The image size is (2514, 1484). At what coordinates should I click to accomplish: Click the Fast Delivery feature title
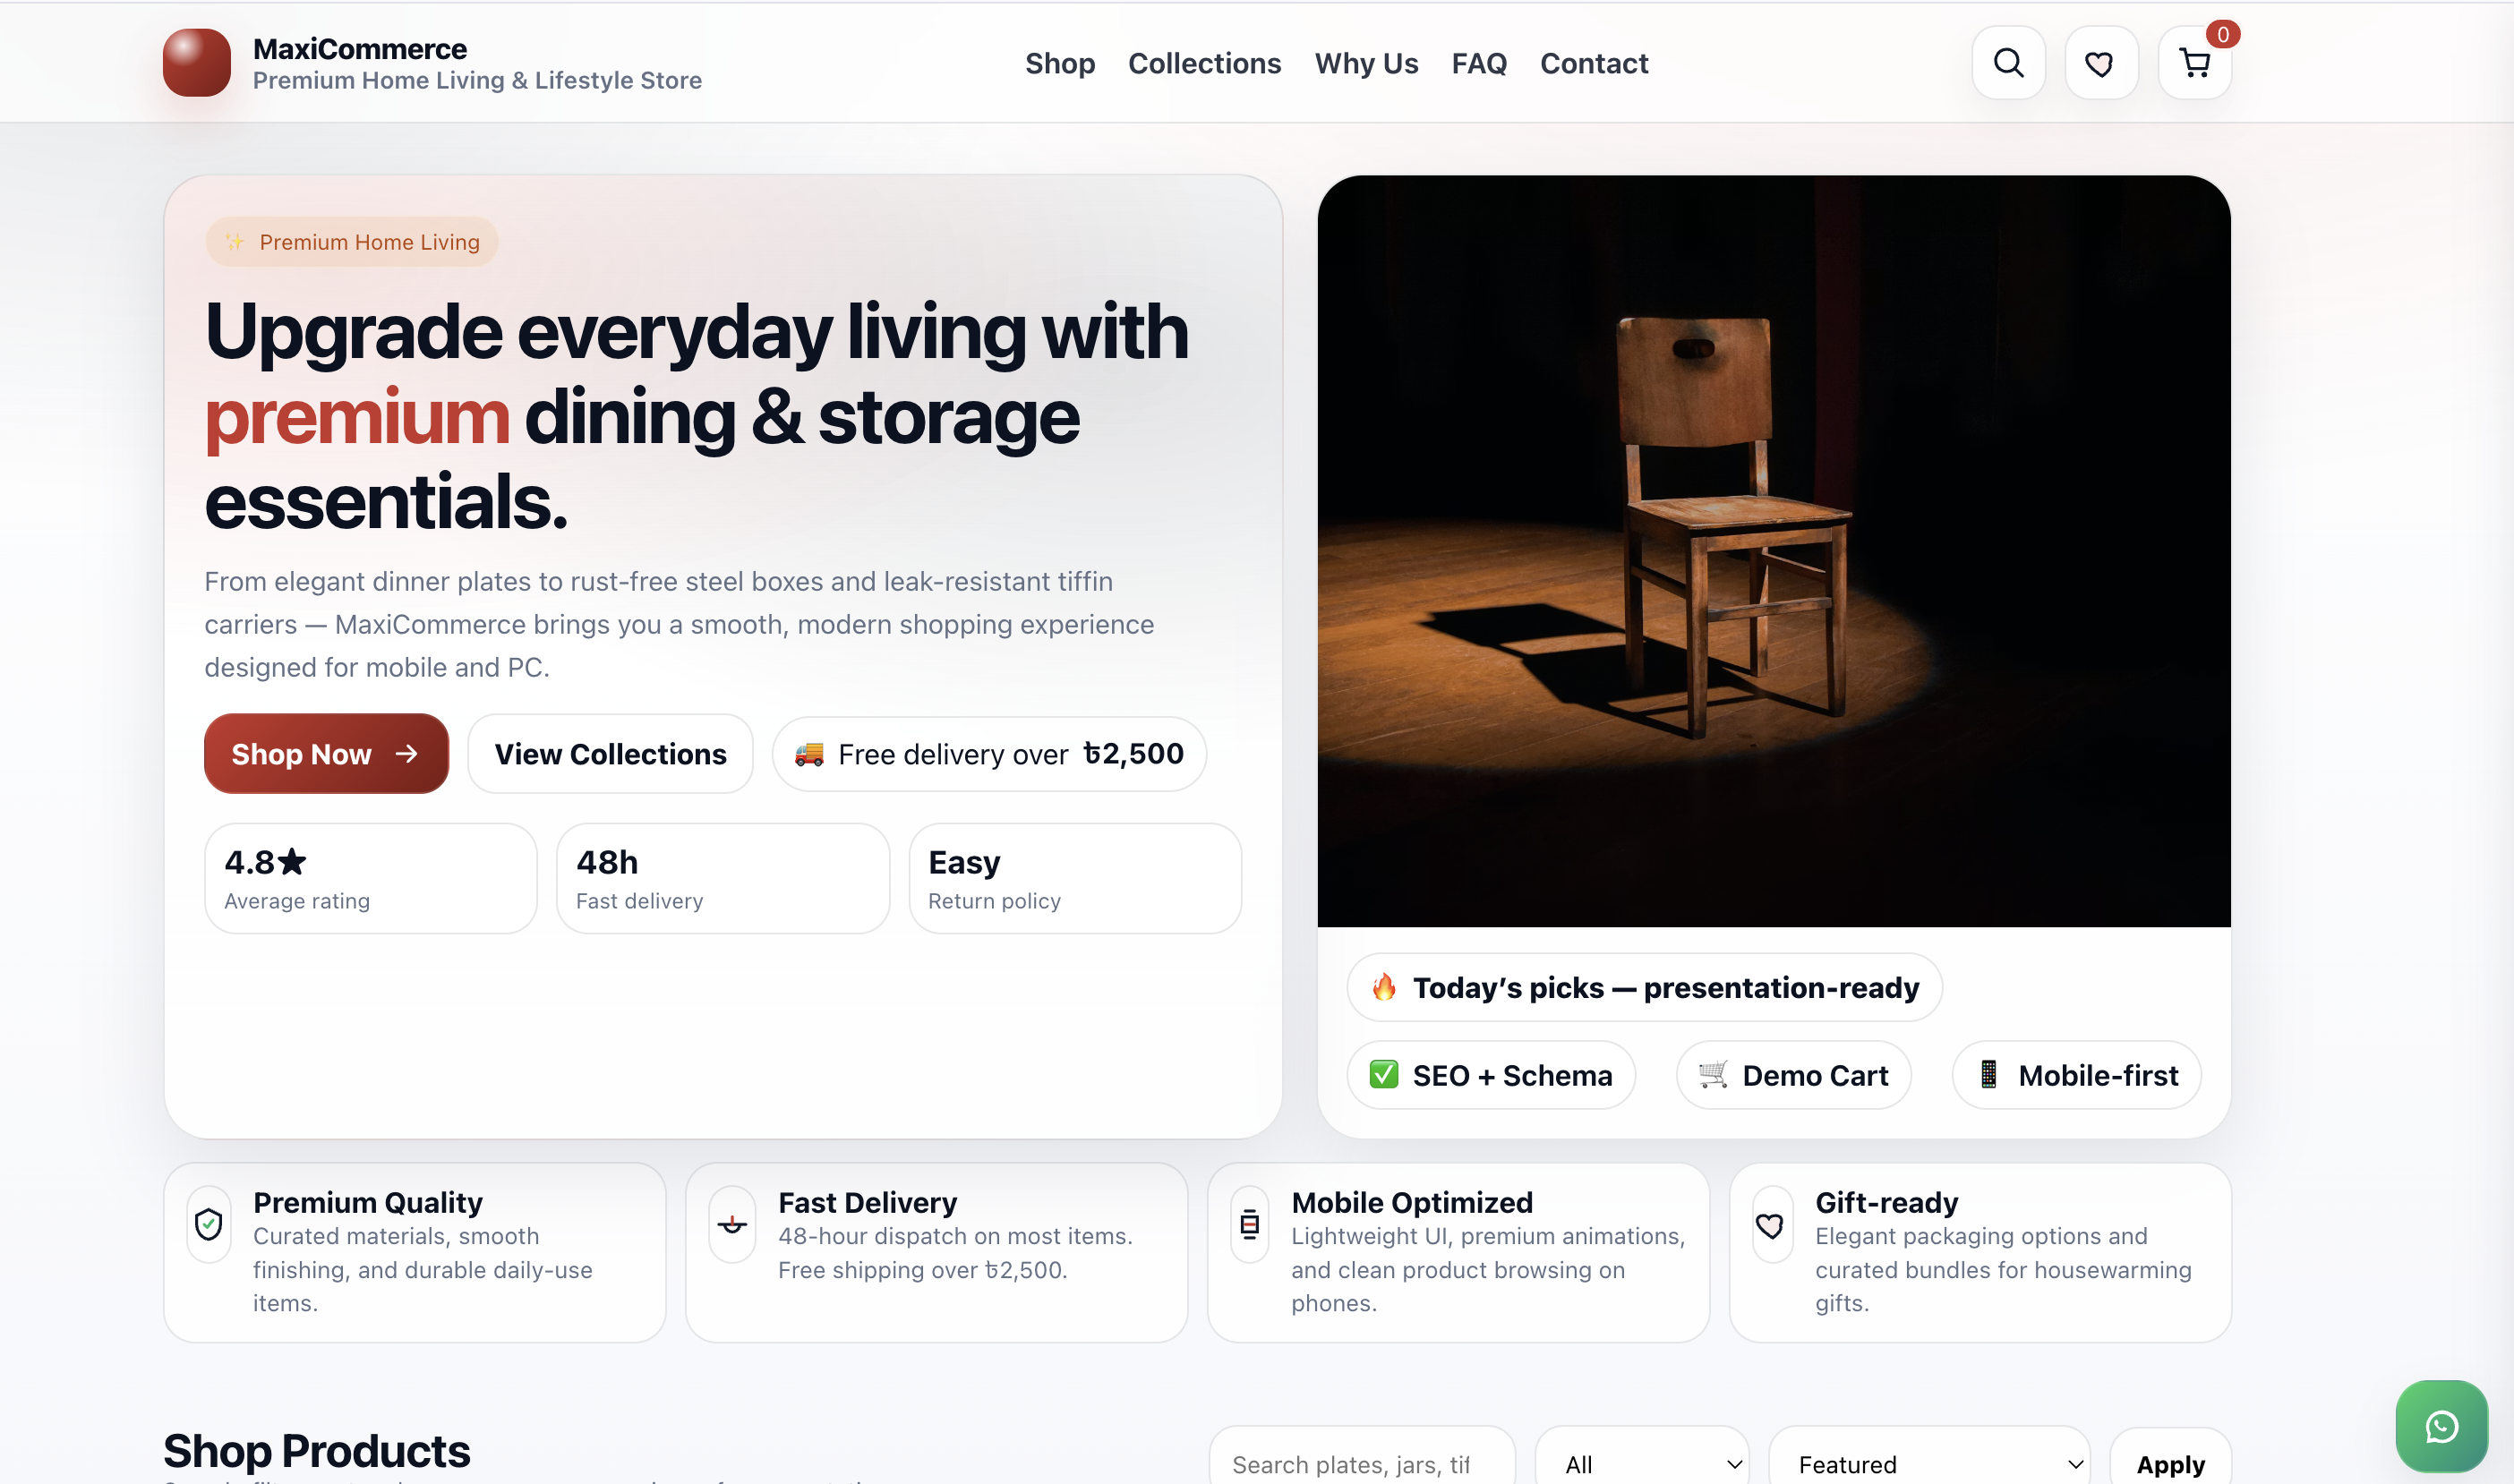click(x=867, y=1202)
